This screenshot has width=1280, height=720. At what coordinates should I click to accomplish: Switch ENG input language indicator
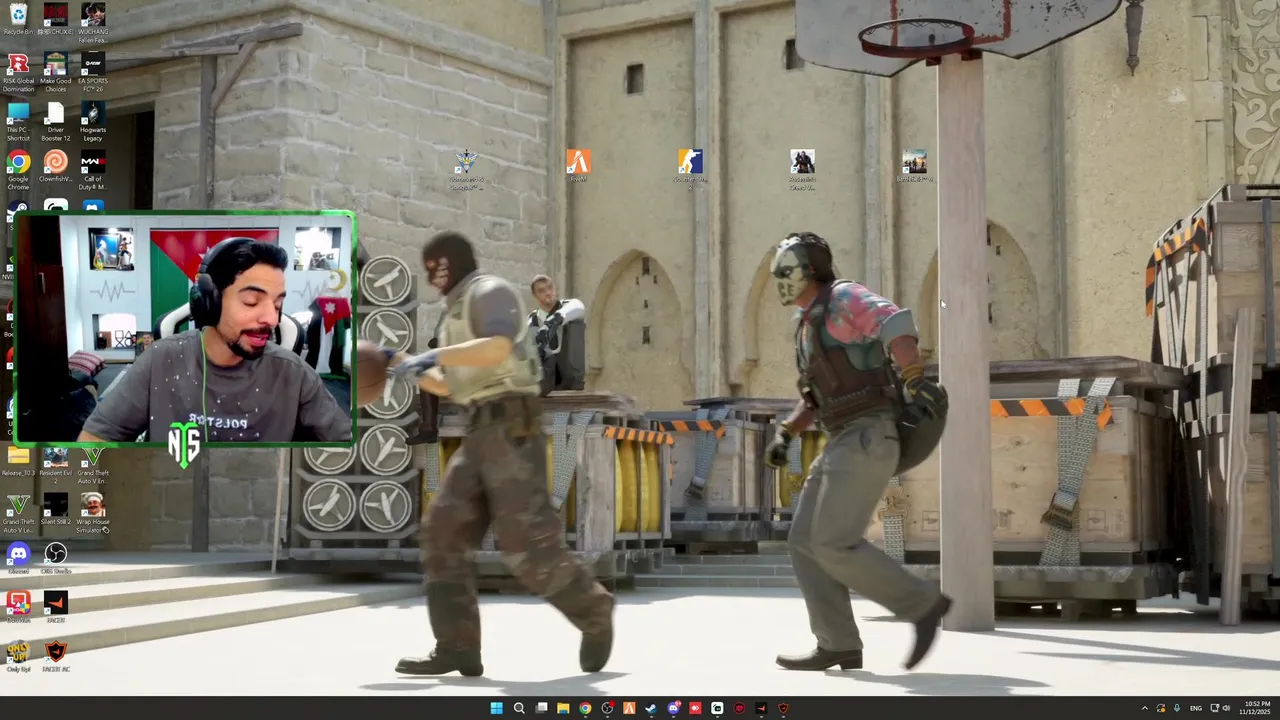pos(1196,708)
